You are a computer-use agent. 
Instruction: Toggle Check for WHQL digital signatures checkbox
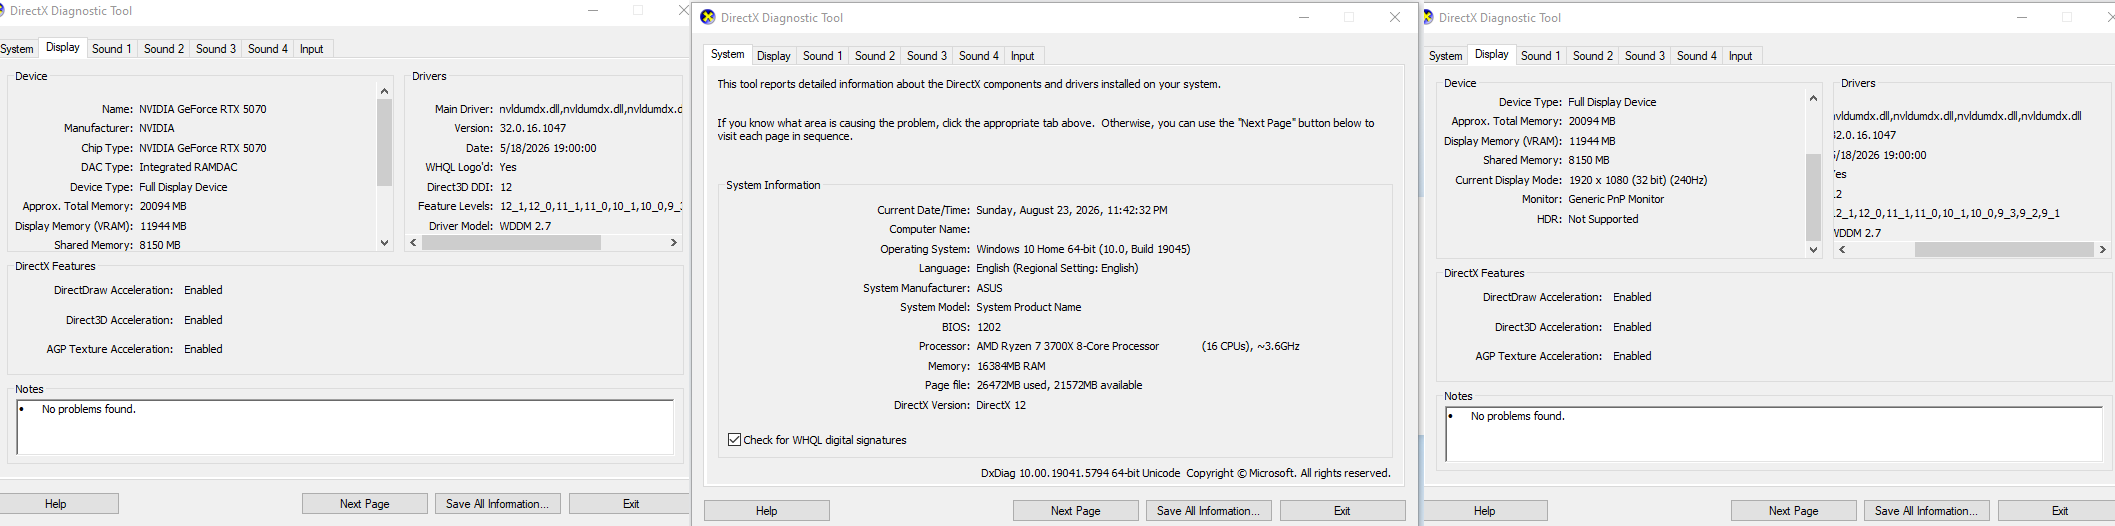pyautogui.click(x=735, y=440)
